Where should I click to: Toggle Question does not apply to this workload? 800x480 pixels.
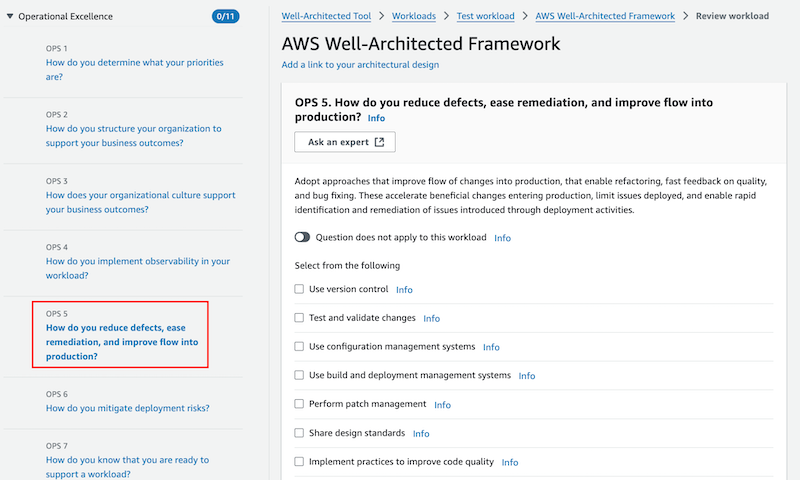click(x=302, y=237)
